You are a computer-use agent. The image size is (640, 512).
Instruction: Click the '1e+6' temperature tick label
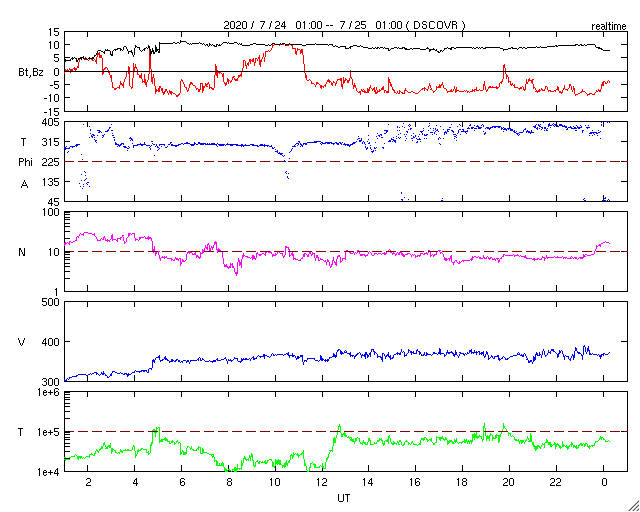coord(49,392)
